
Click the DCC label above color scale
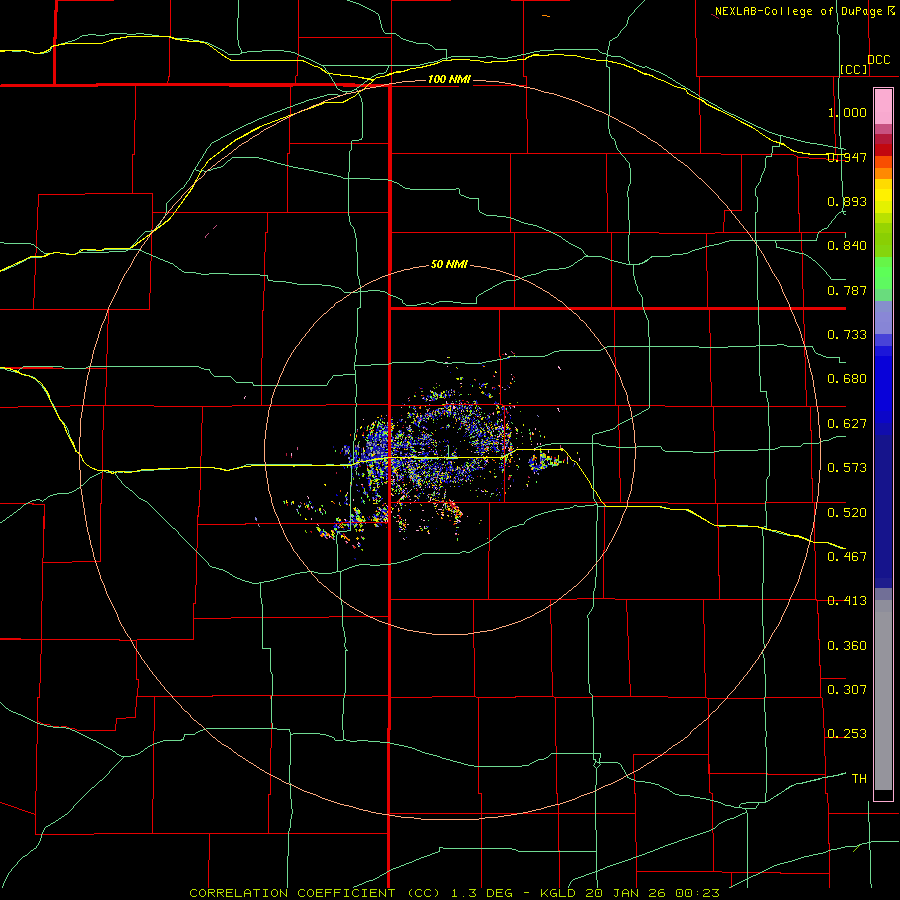click(x=878, y=60)
